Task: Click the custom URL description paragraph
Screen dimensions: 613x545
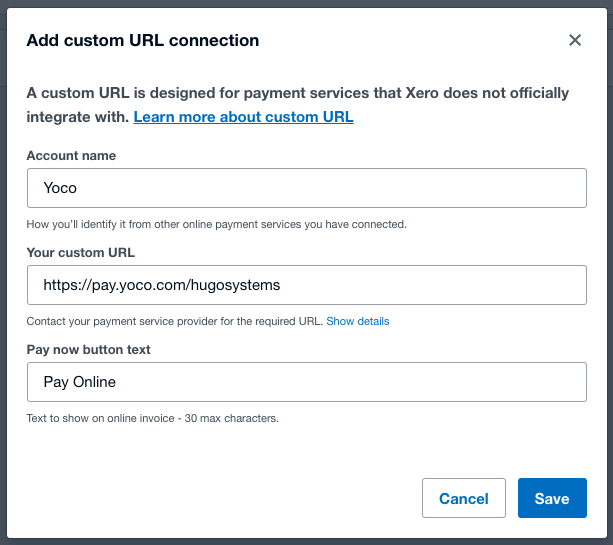Action: 297,93
